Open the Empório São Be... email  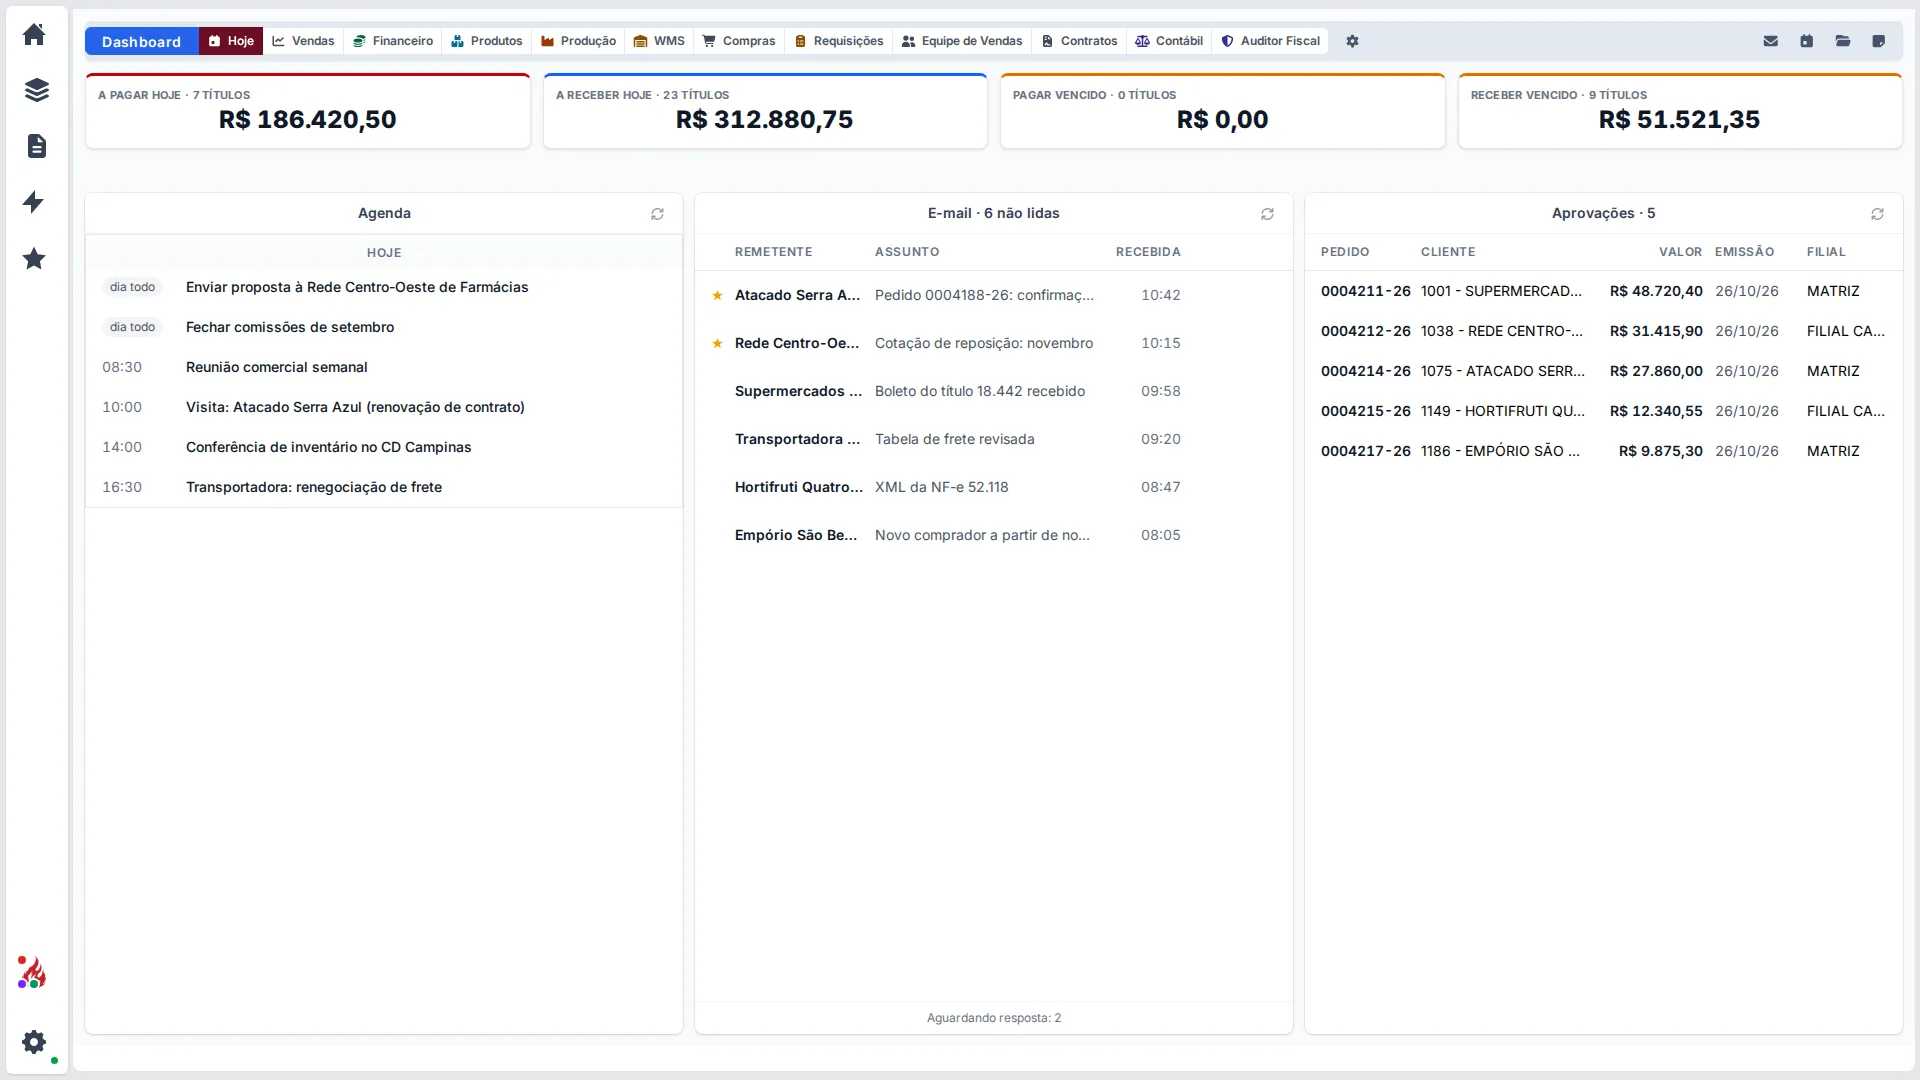click(x=994, y=535)
